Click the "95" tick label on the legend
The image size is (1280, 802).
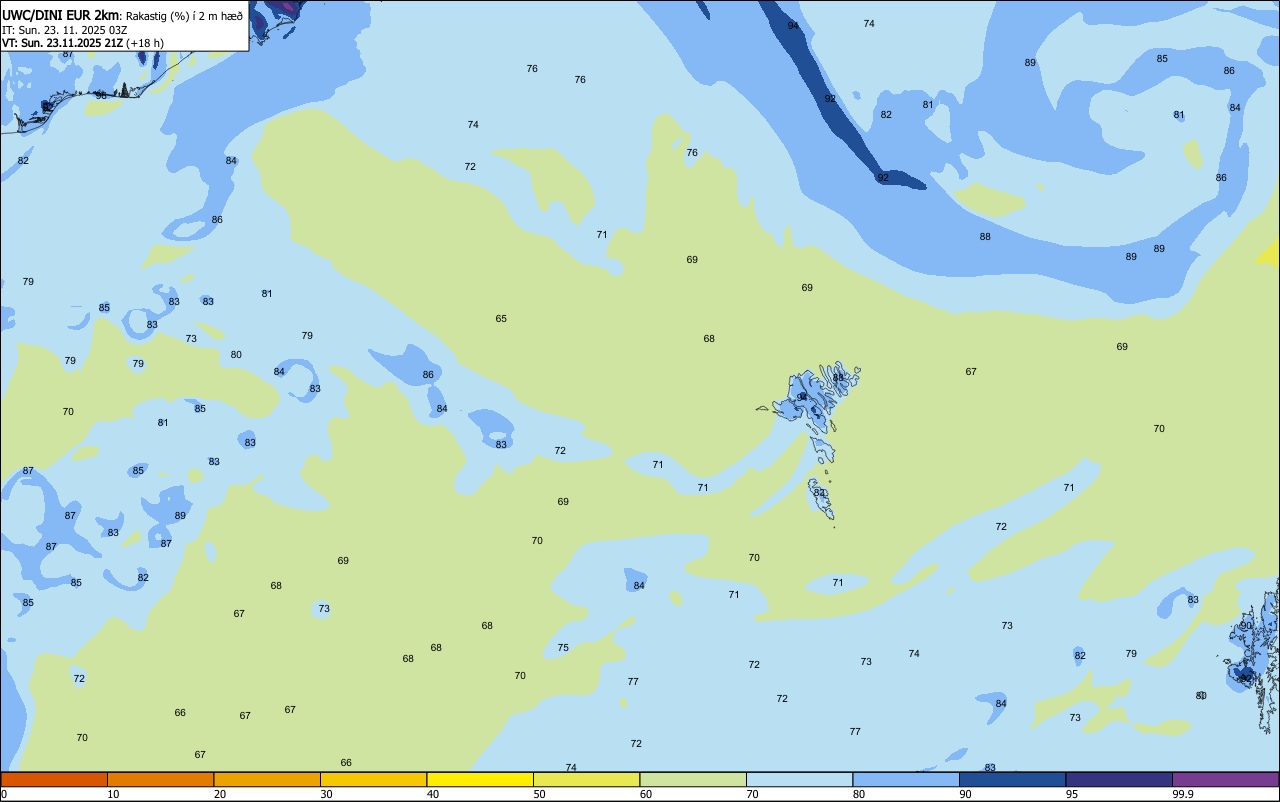pos(1072,794)
